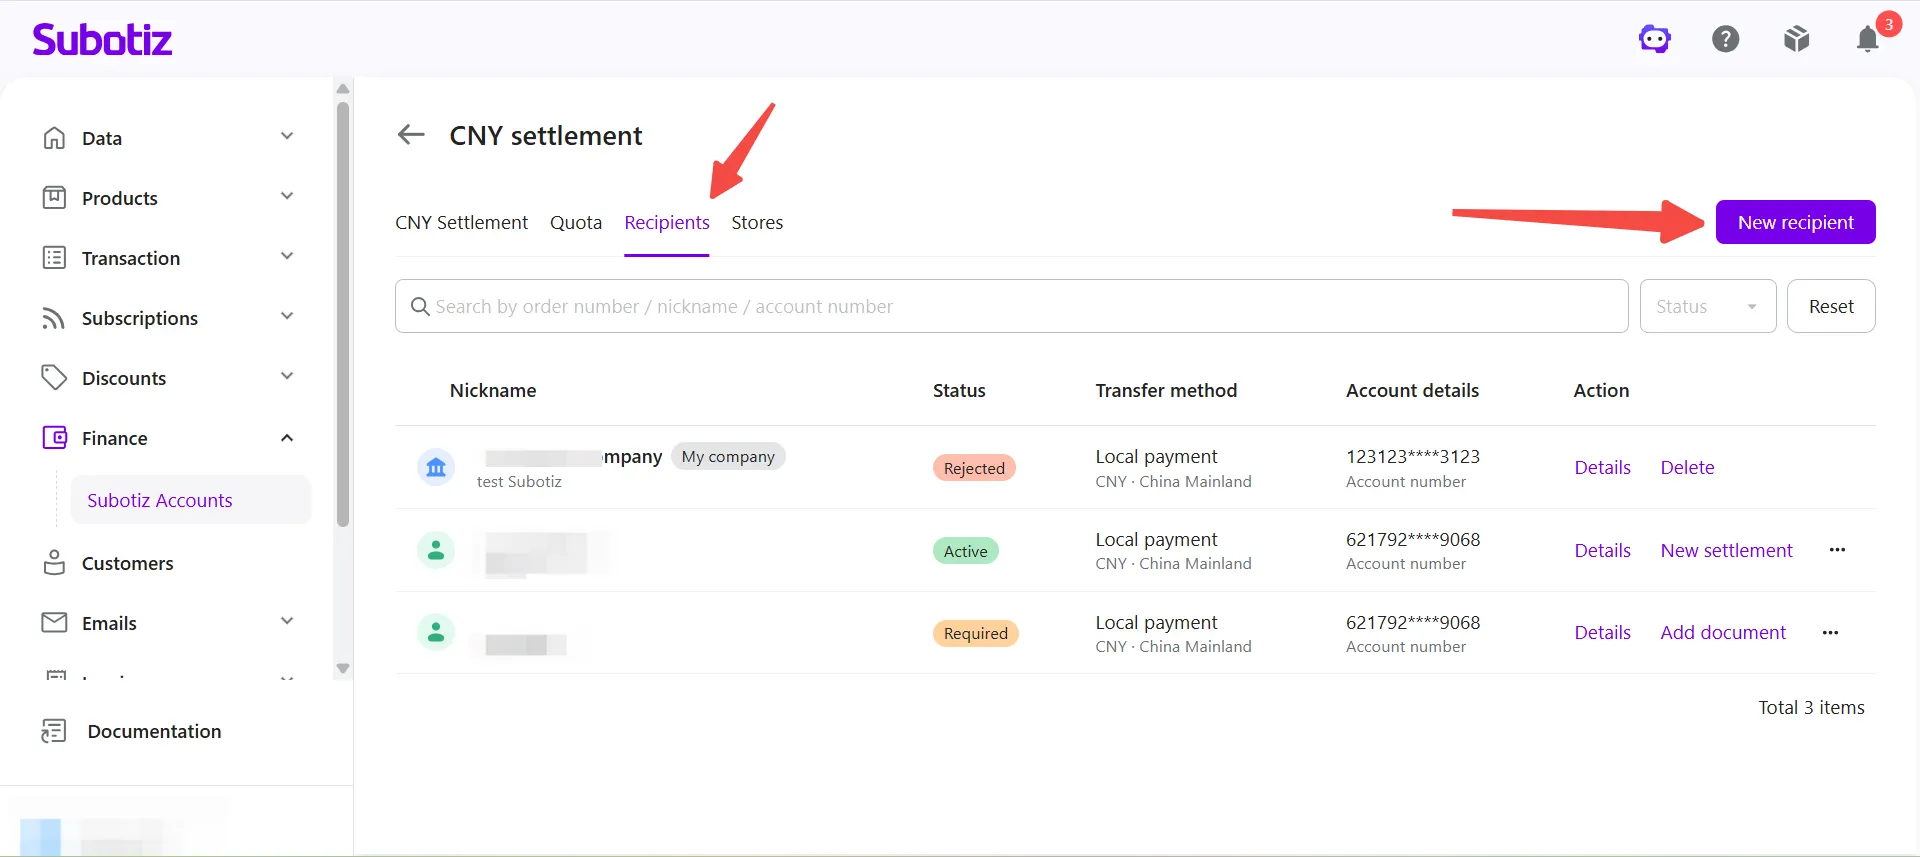Open notifications bell with 3 badge

pos(1868,38)
